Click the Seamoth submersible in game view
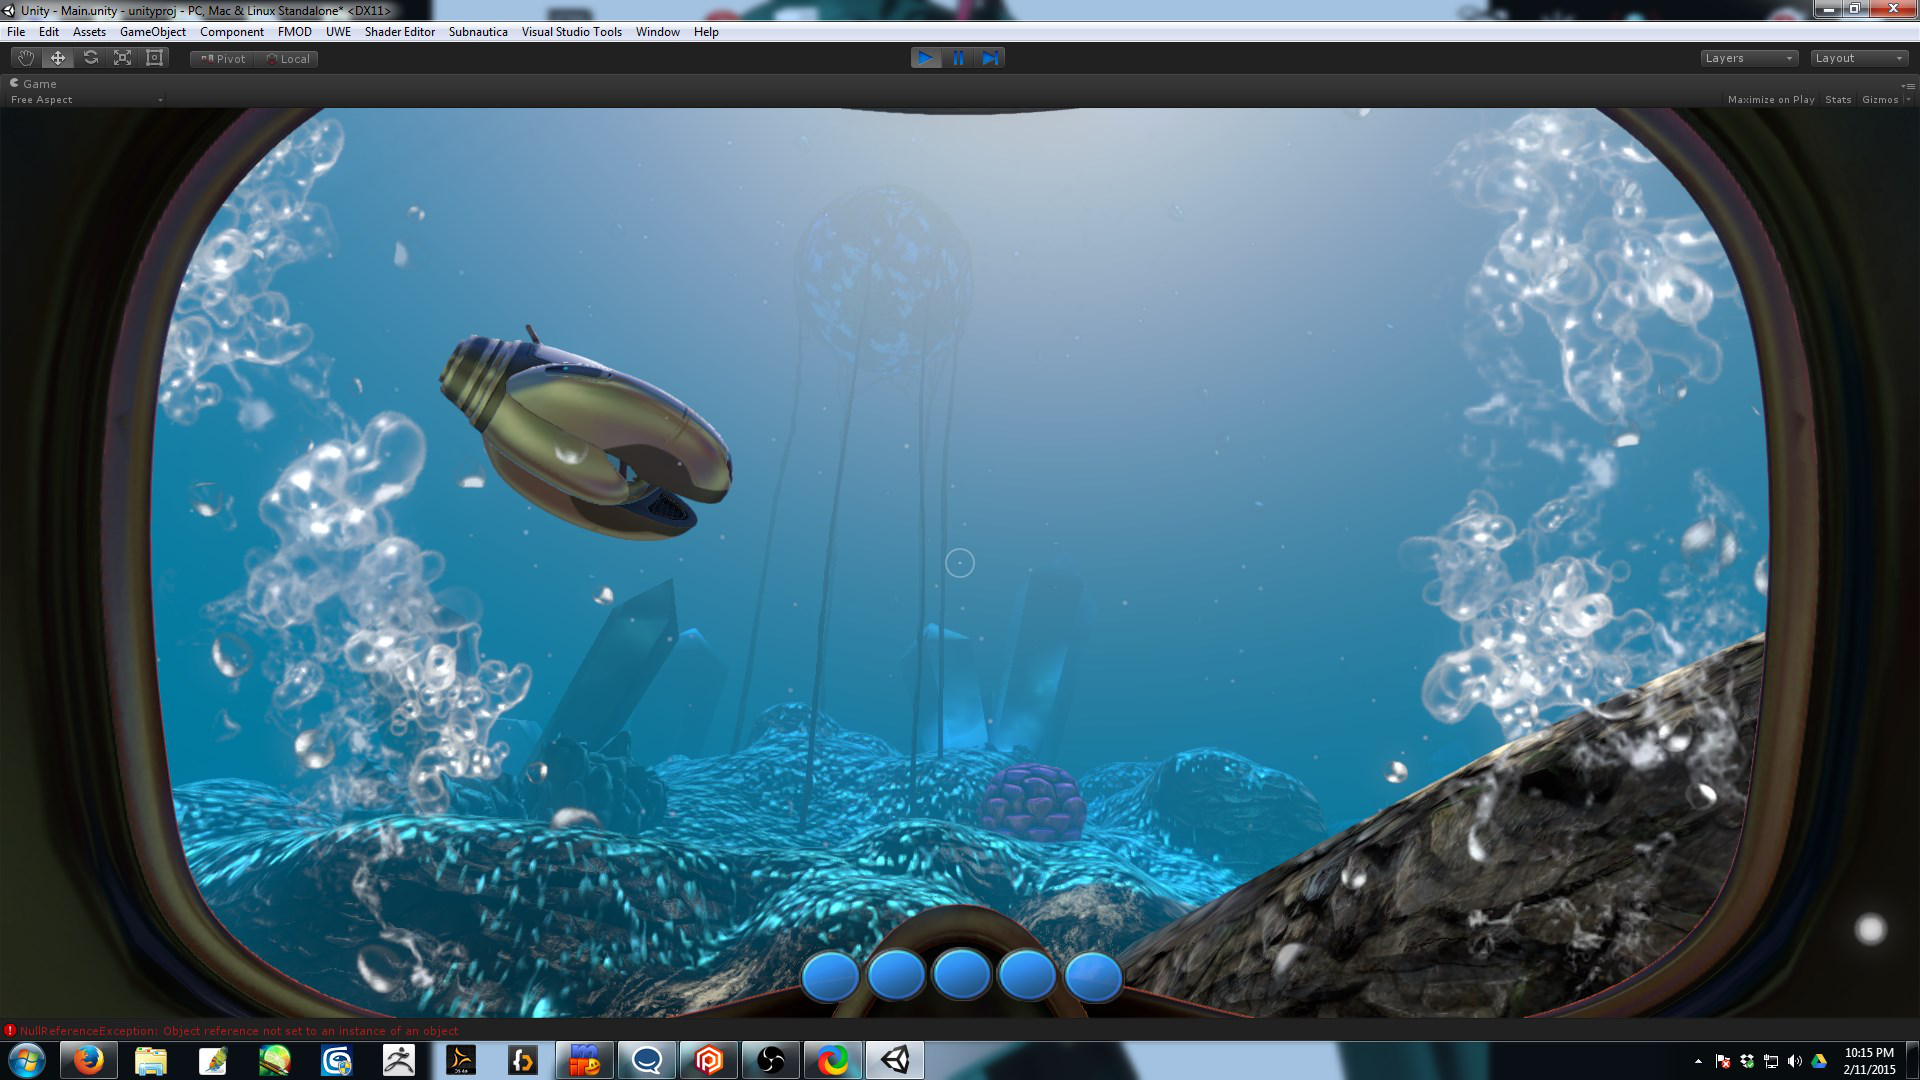The height and width of the screenshot is (1080, 1920). pos(585,435)
